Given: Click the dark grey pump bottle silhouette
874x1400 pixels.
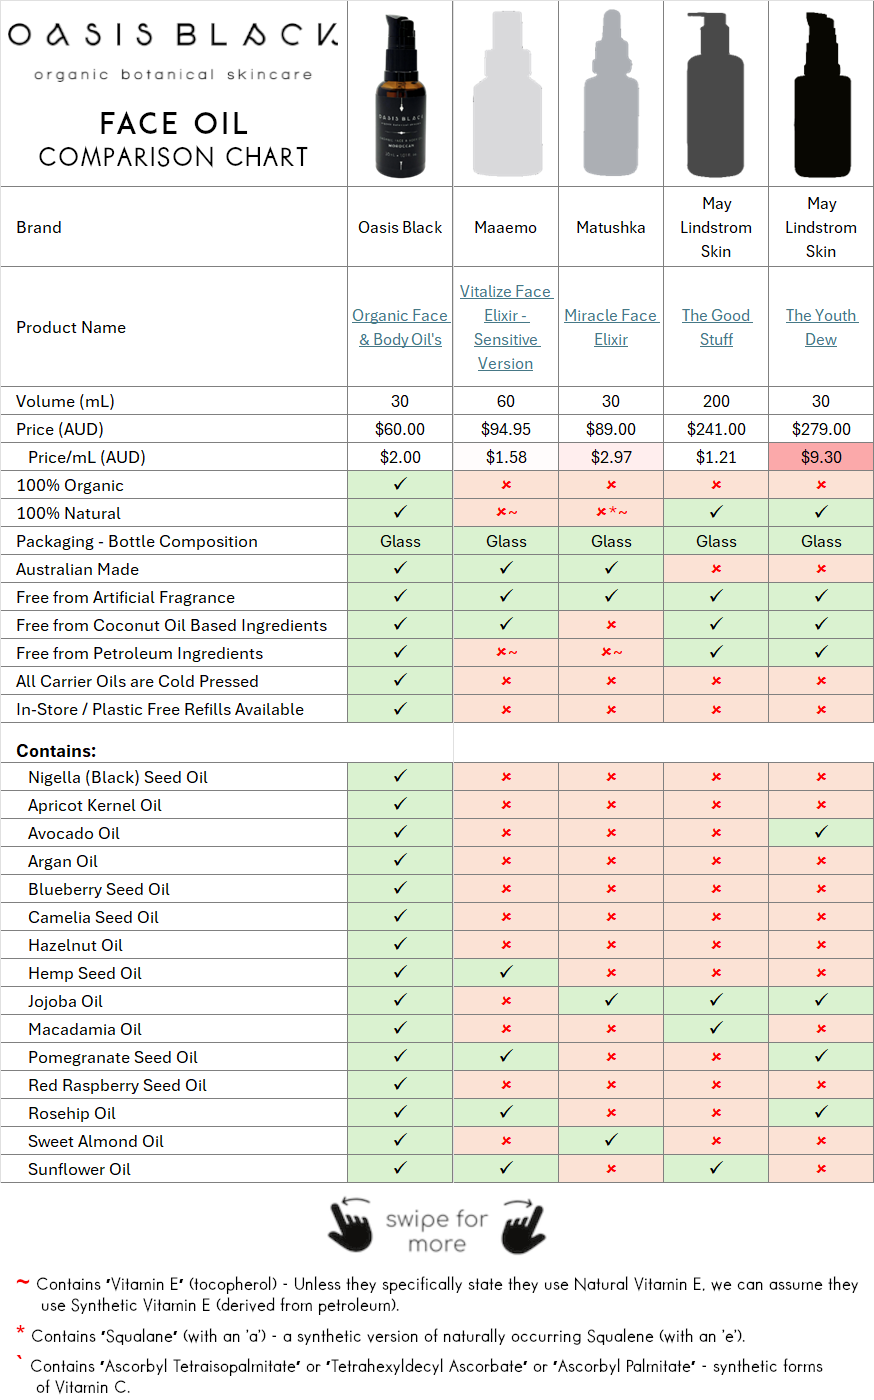Looking at the screenshot, I should [x=716, y=95].
